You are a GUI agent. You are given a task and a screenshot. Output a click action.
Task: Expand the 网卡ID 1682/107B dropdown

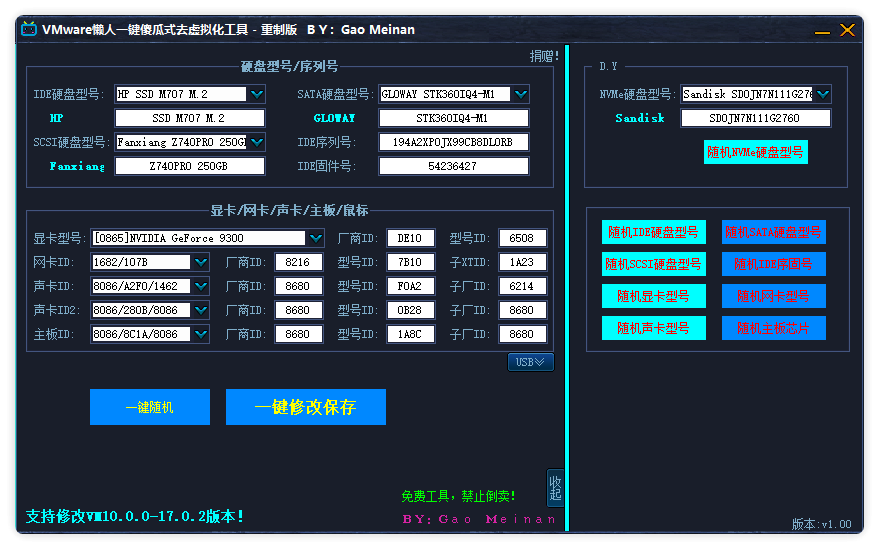[x=201, y=262]
